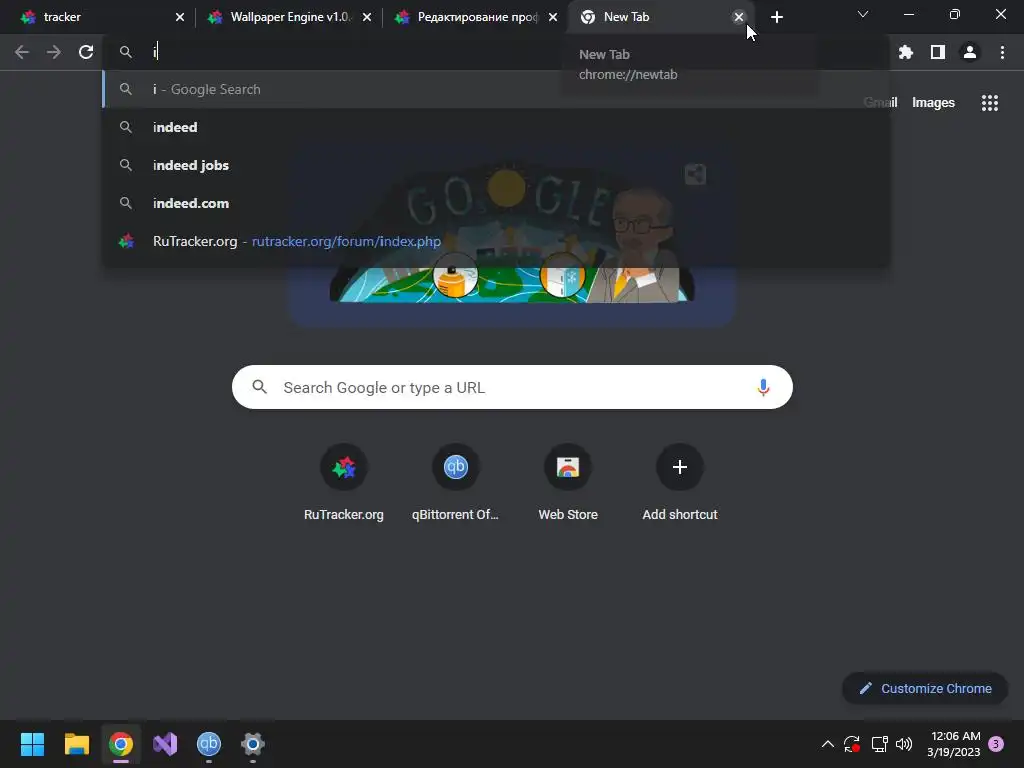Open the settings gear app in the taskbar
This screenshot has width=1024, height=768.
(x=253, y=744)
